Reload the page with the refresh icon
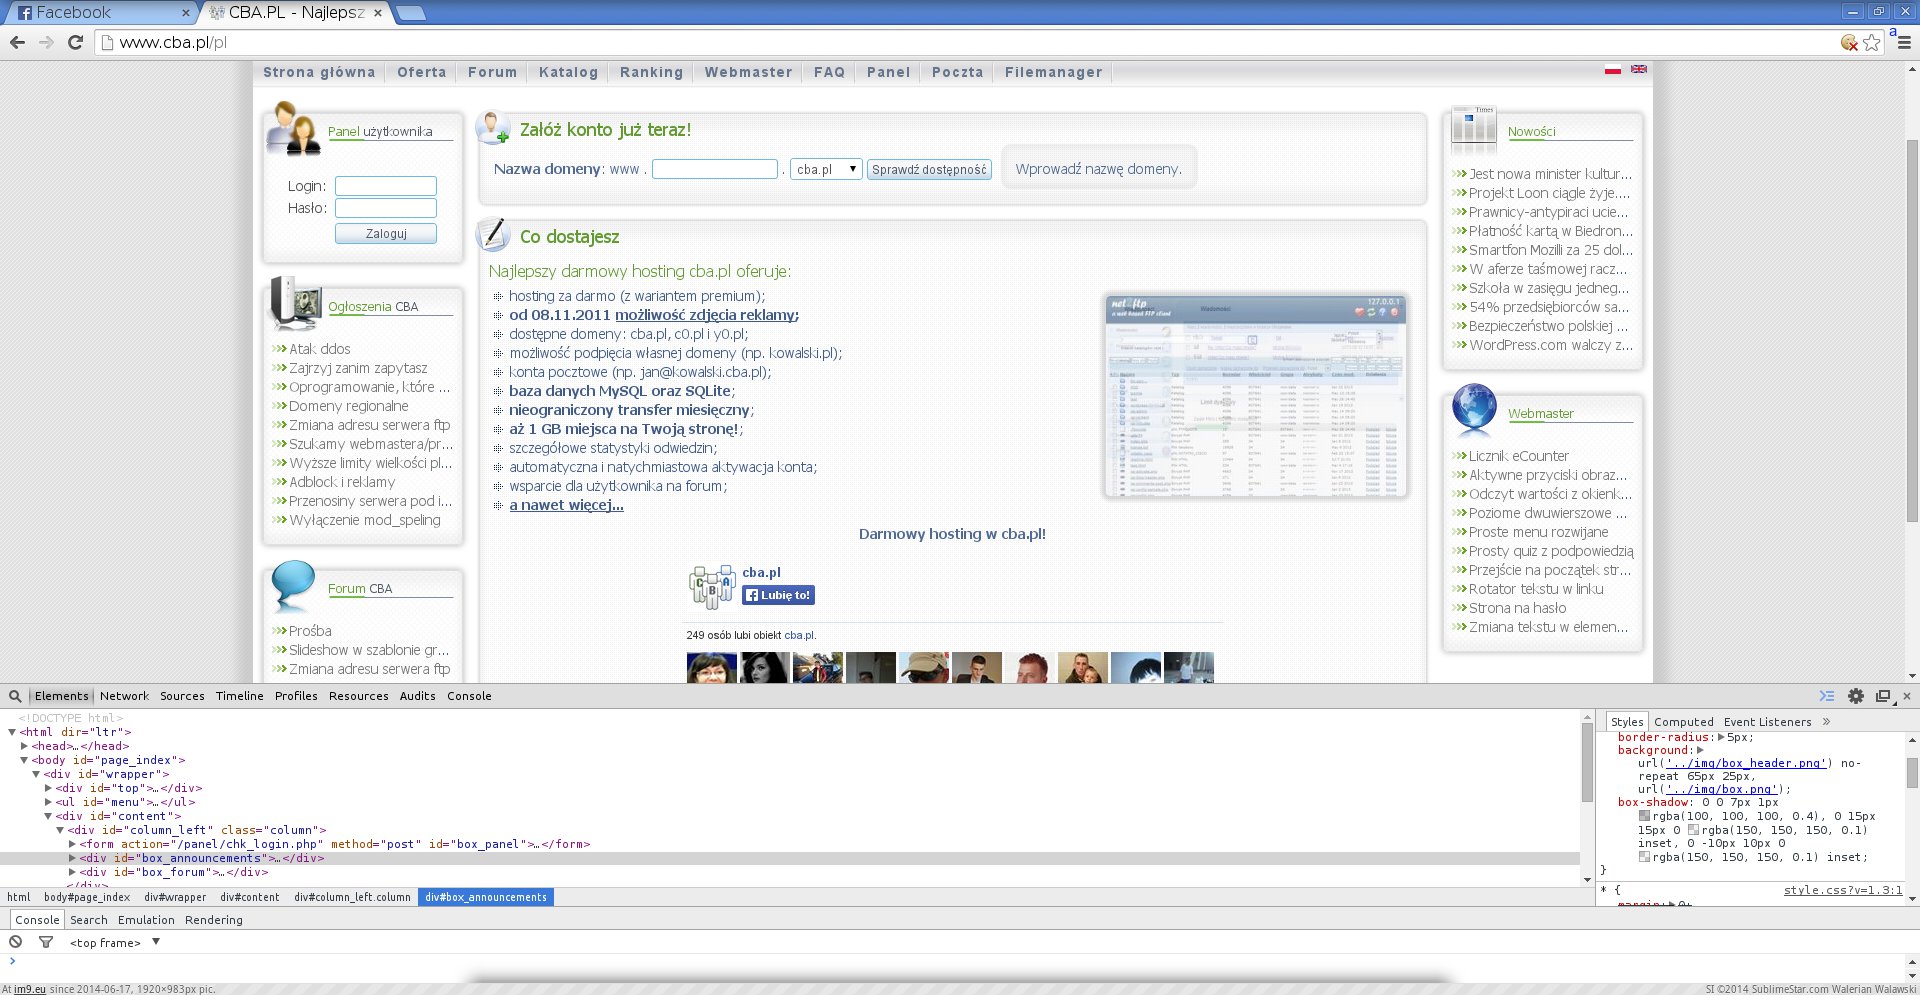This screenshot has height=995, width=1920. coord(75,42)
